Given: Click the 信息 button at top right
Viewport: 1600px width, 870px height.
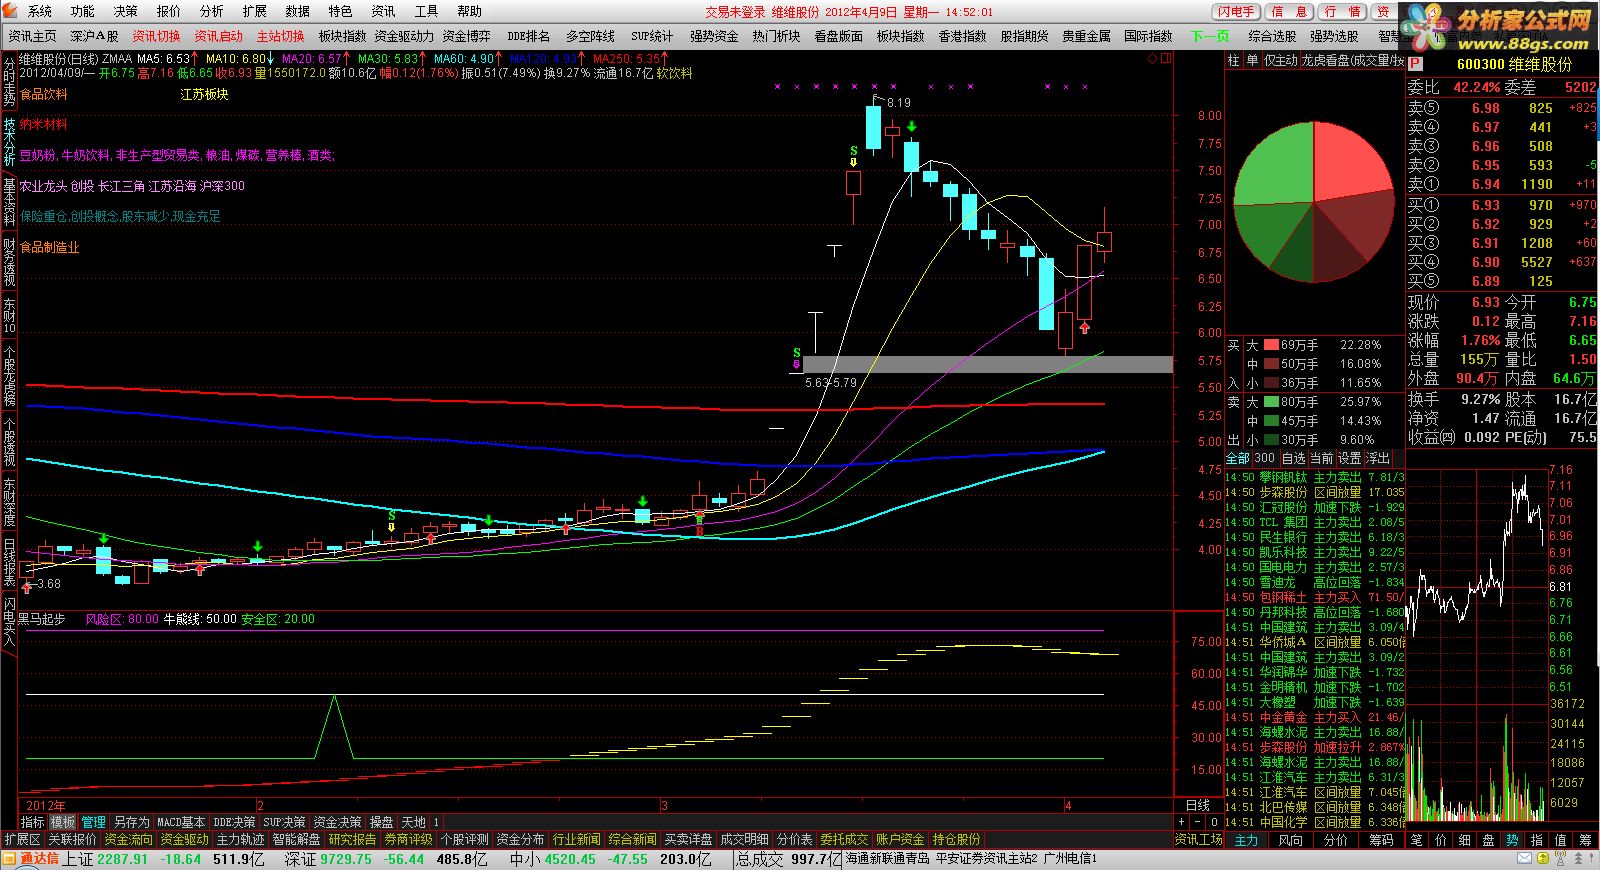Looking at the screenshot, I should (x=1289, y=12).
